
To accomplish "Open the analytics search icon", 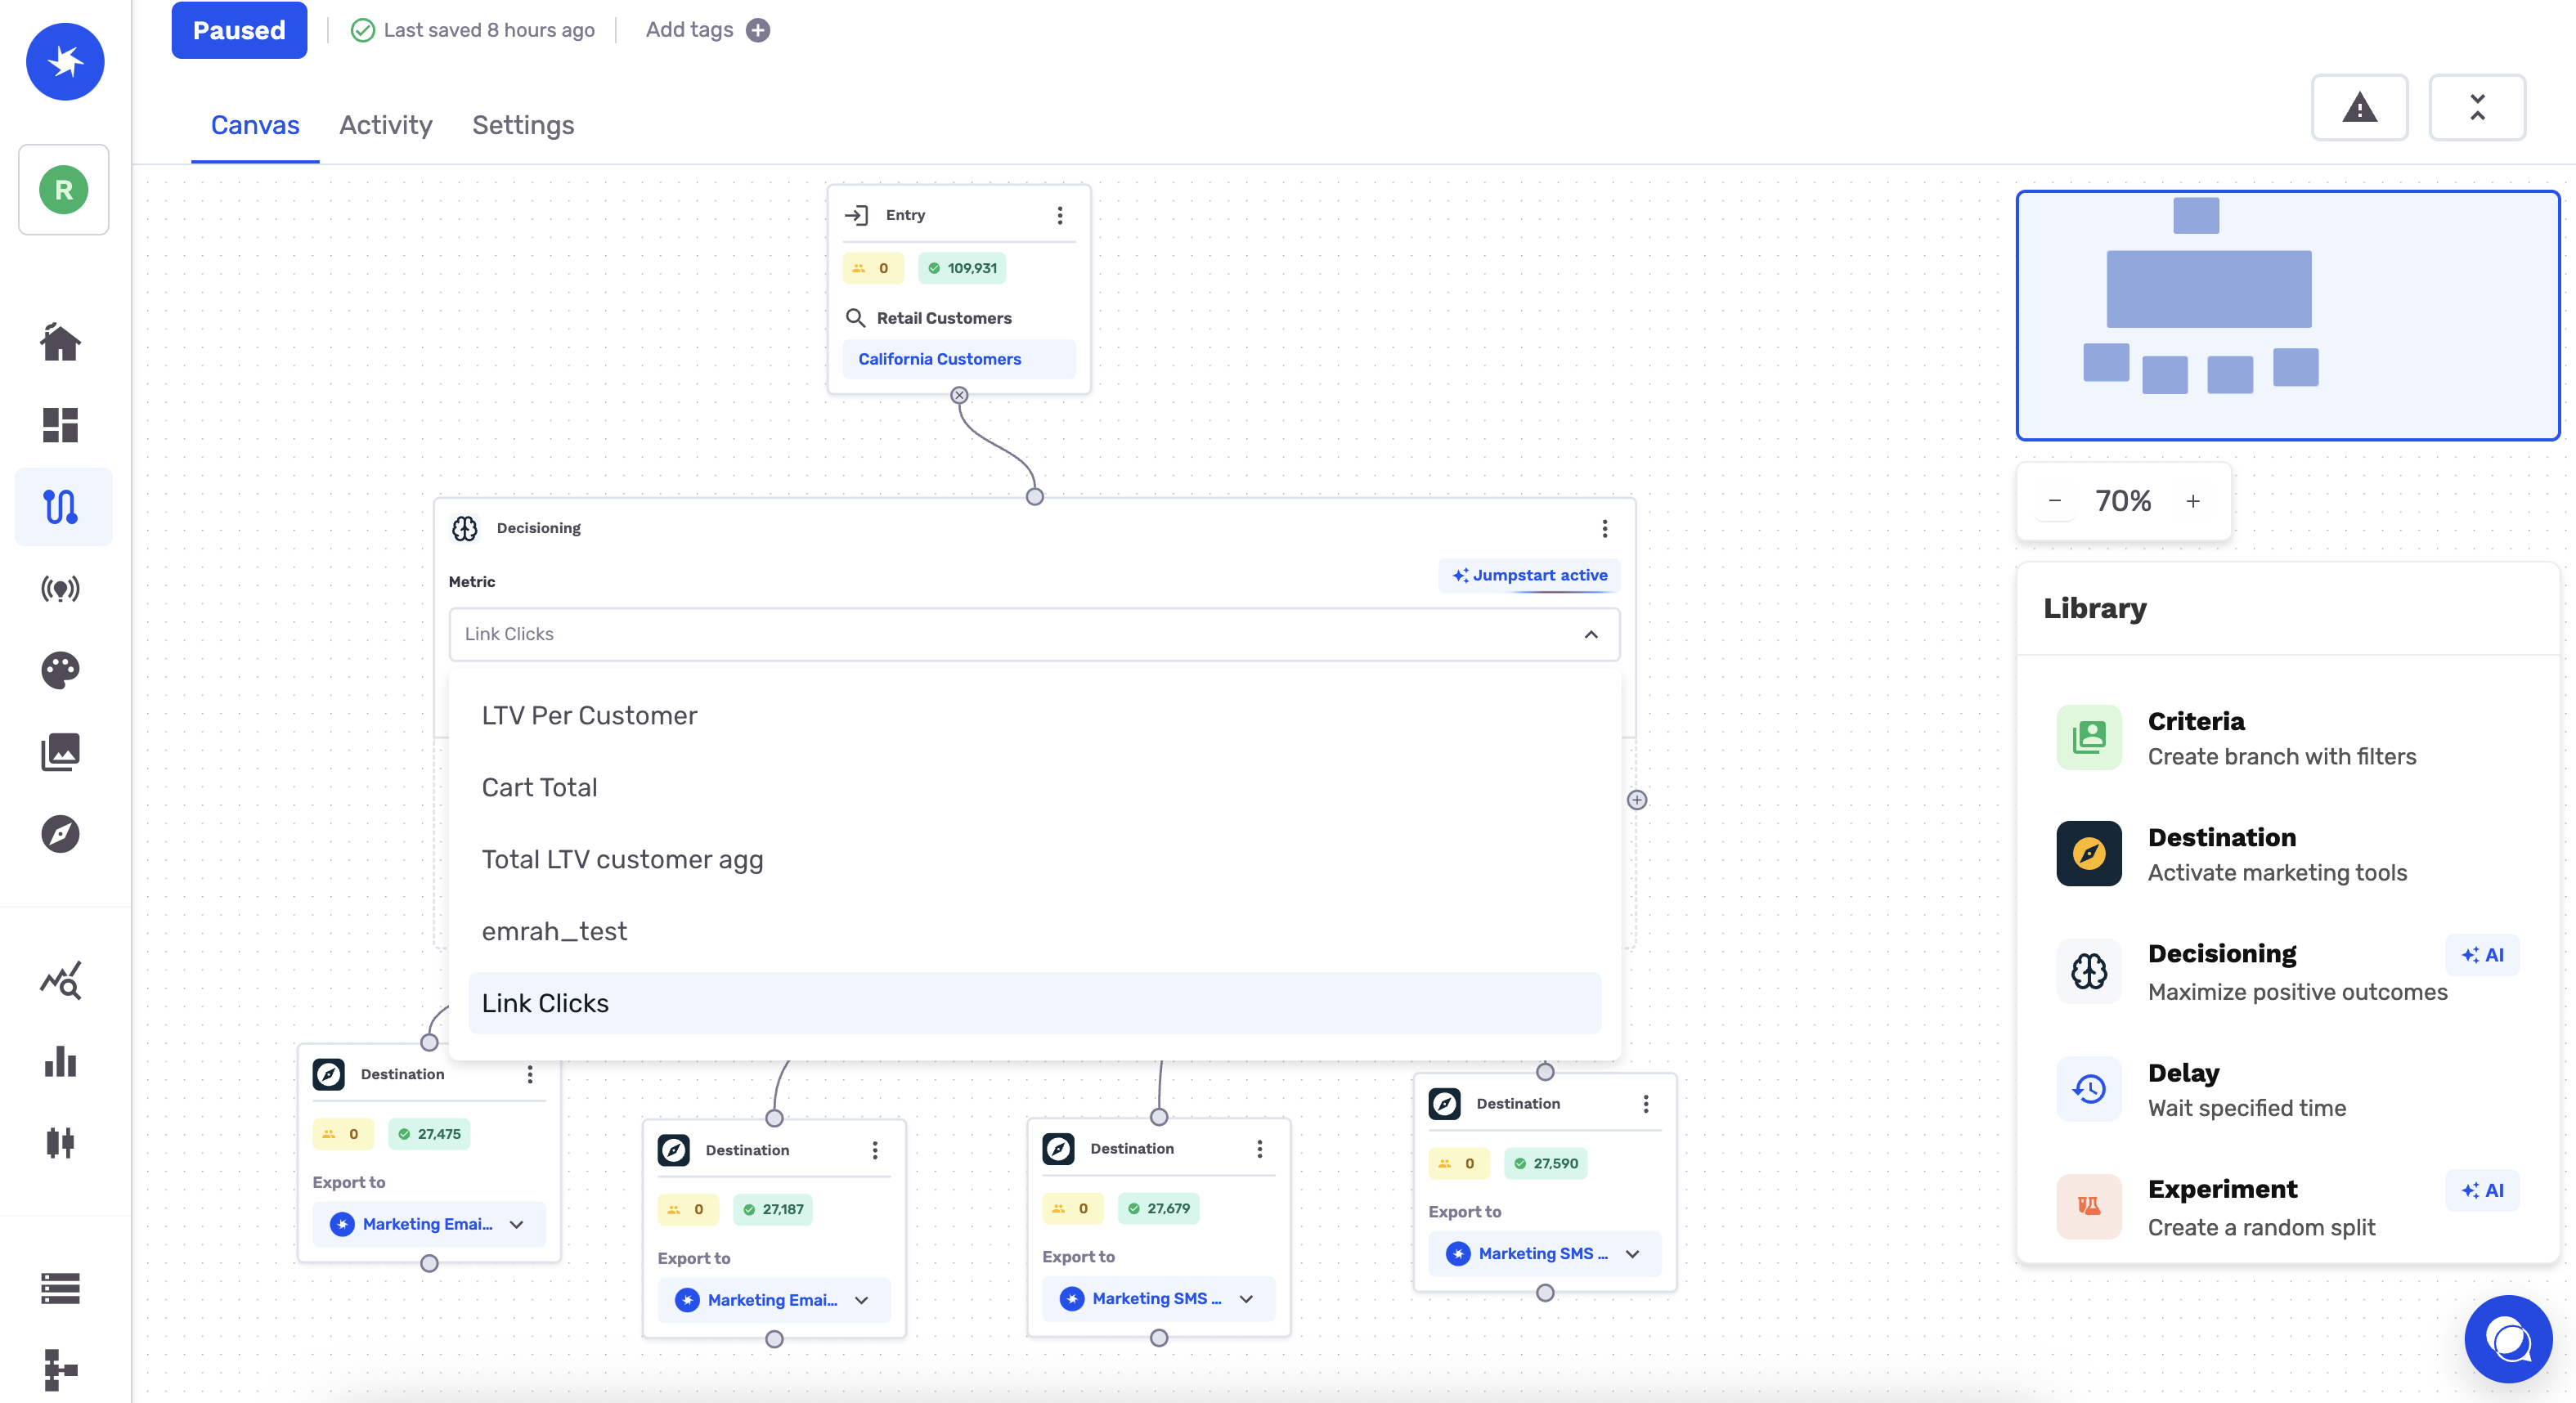I will coord(60,980).
